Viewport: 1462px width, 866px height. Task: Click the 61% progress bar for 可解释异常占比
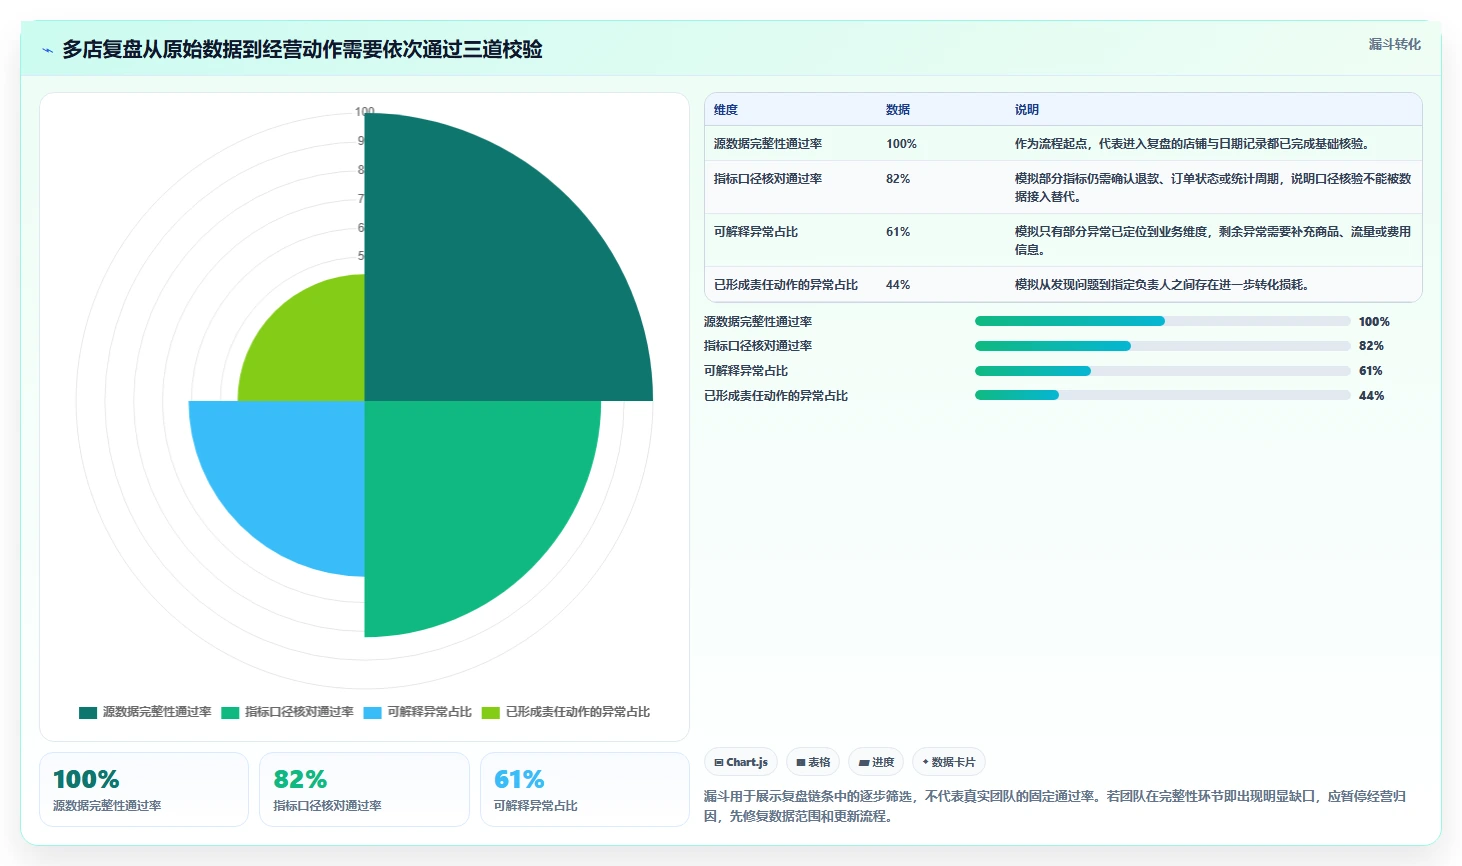[1162, 371]
